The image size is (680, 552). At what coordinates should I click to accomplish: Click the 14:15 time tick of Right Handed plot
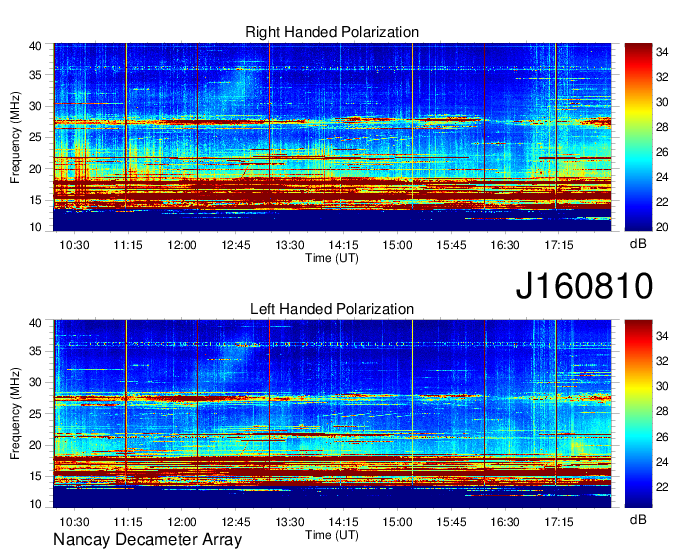tap(343, 245)
